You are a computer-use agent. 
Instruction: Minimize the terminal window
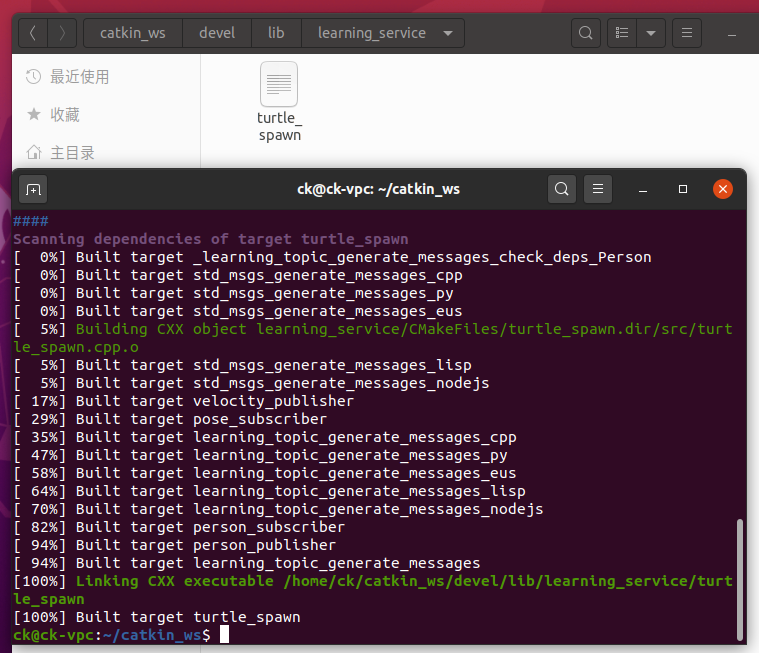coord(643,189)
